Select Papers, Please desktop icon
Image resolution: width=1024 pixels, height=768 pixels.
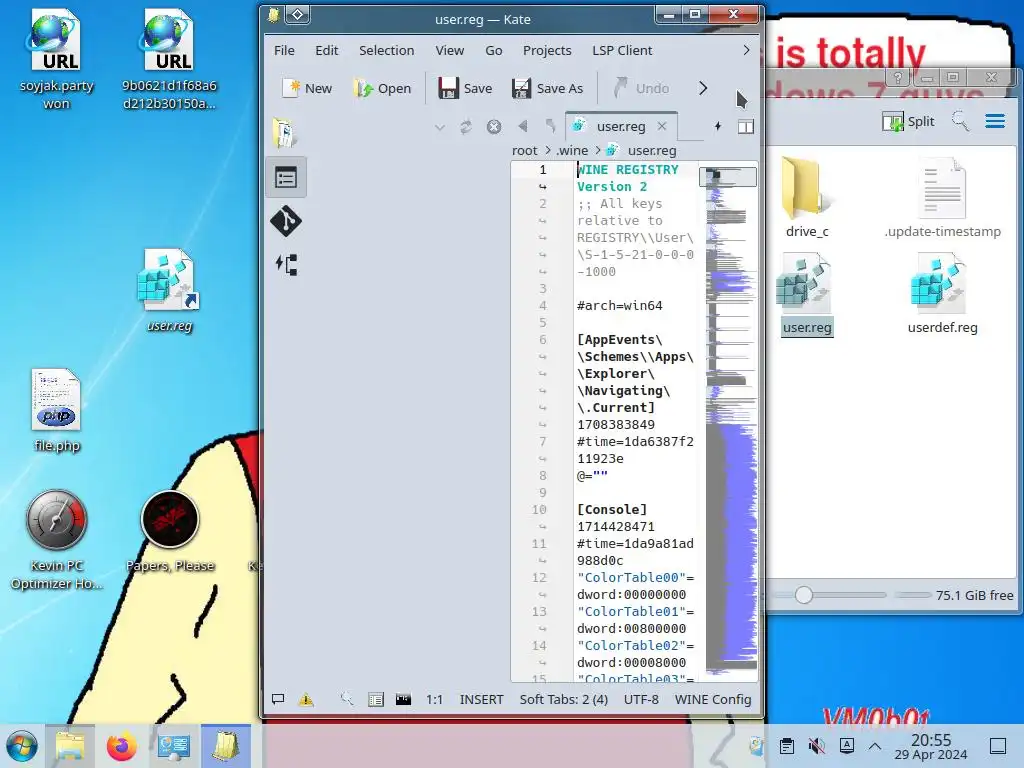coord(170,532)
